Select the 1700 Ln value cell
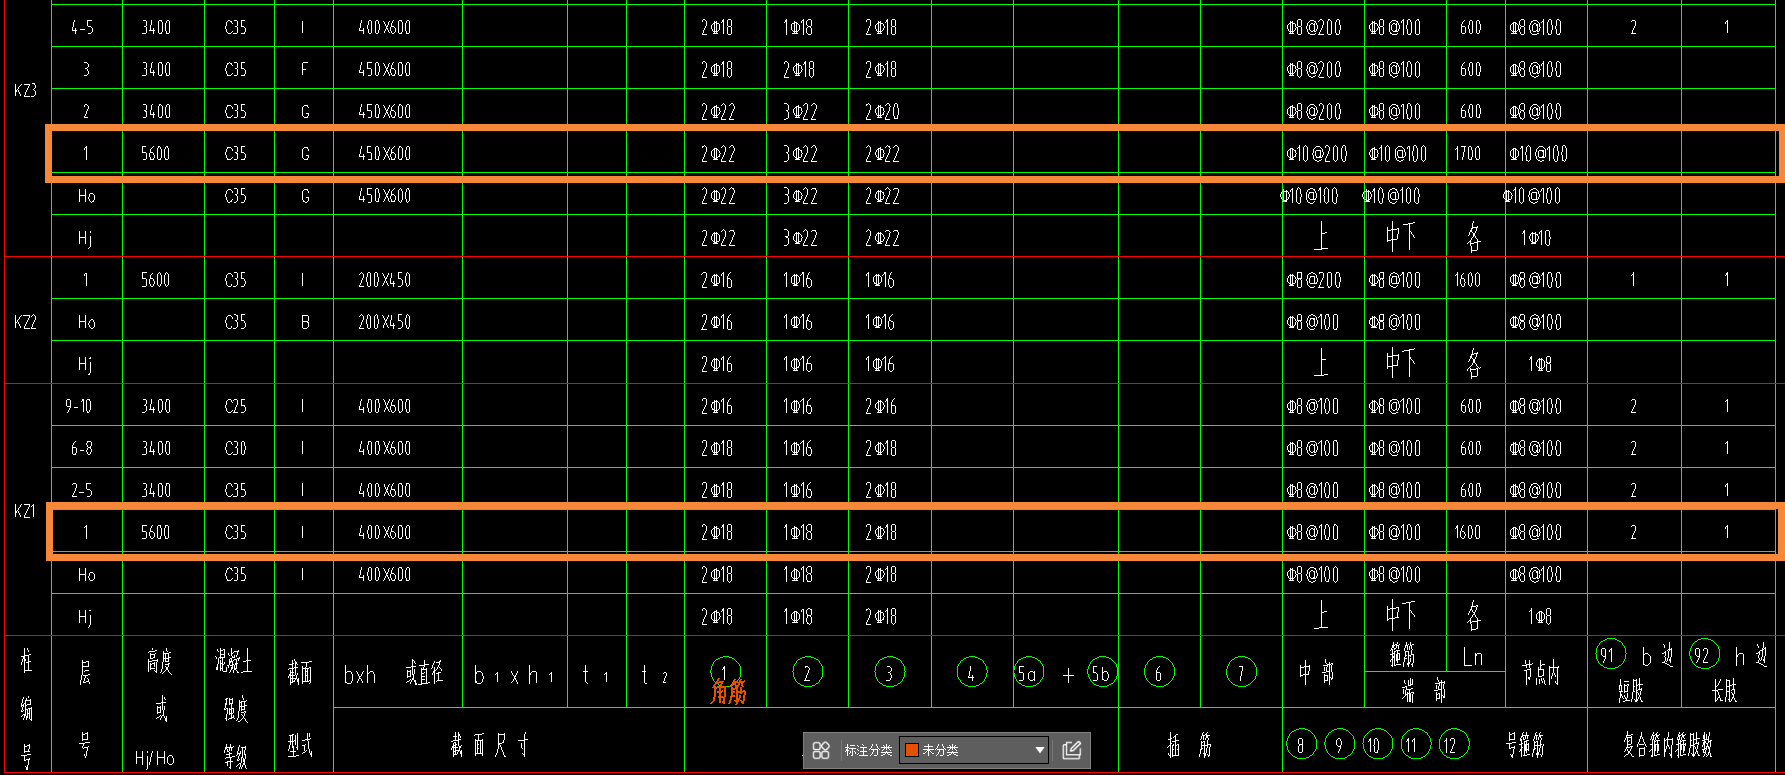 [x=1468, y=154]
